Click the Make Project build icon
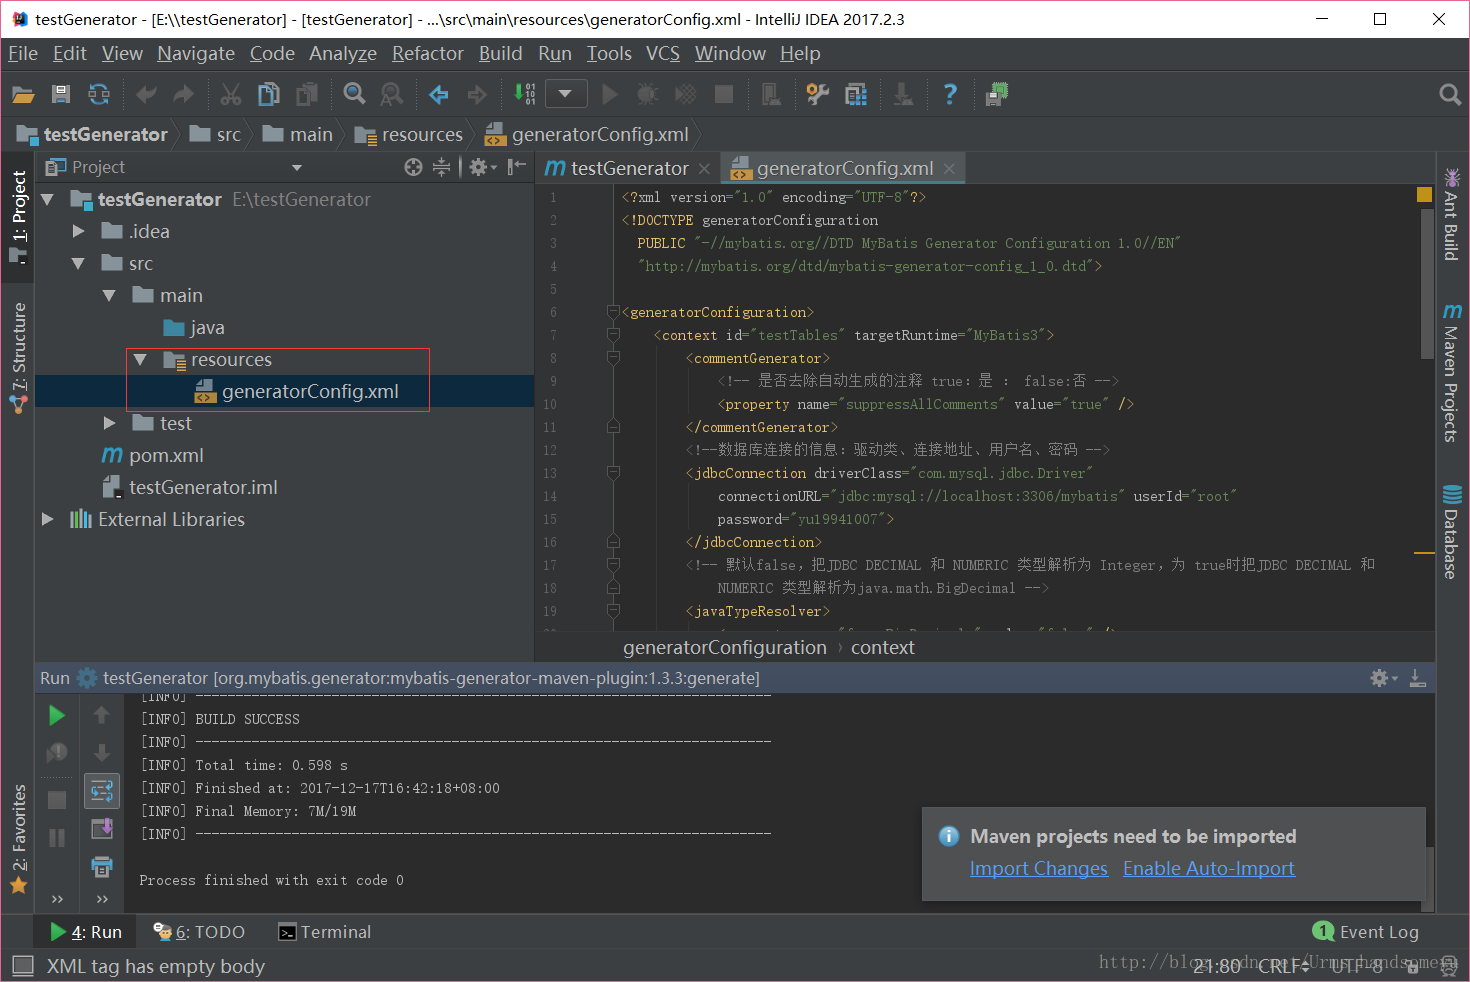Screen dimensions: 1470x982 [524, 94]
